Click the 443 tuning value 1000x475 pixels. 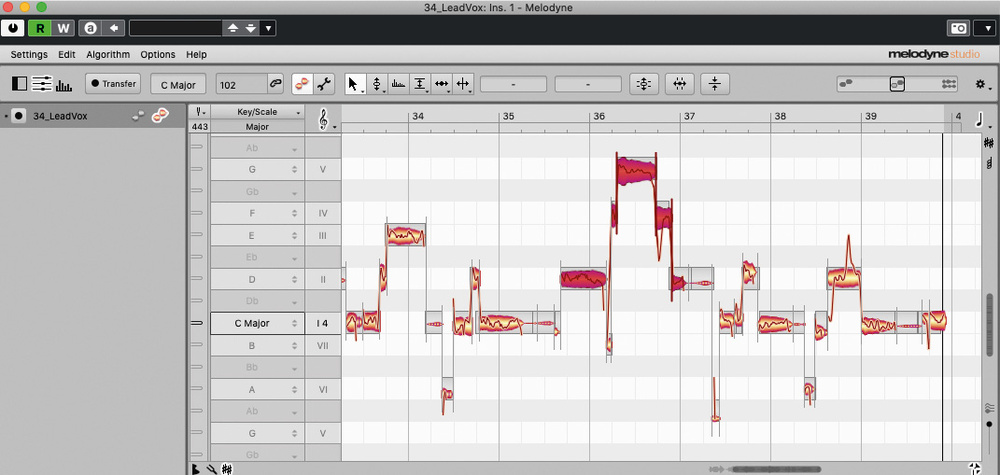200,127
